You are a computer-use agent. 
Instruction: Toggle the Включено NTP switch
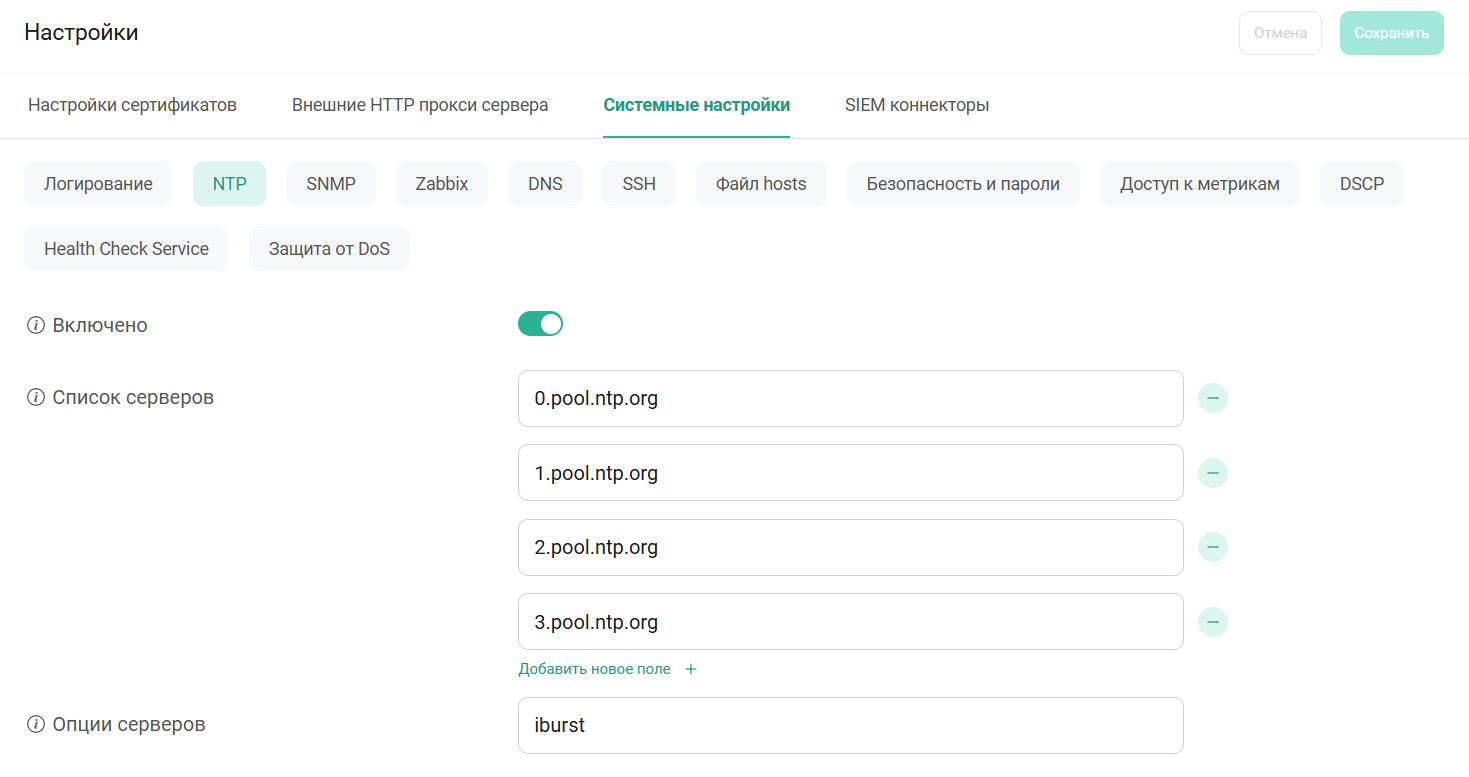pyautogui.click(x=540, y=324)
